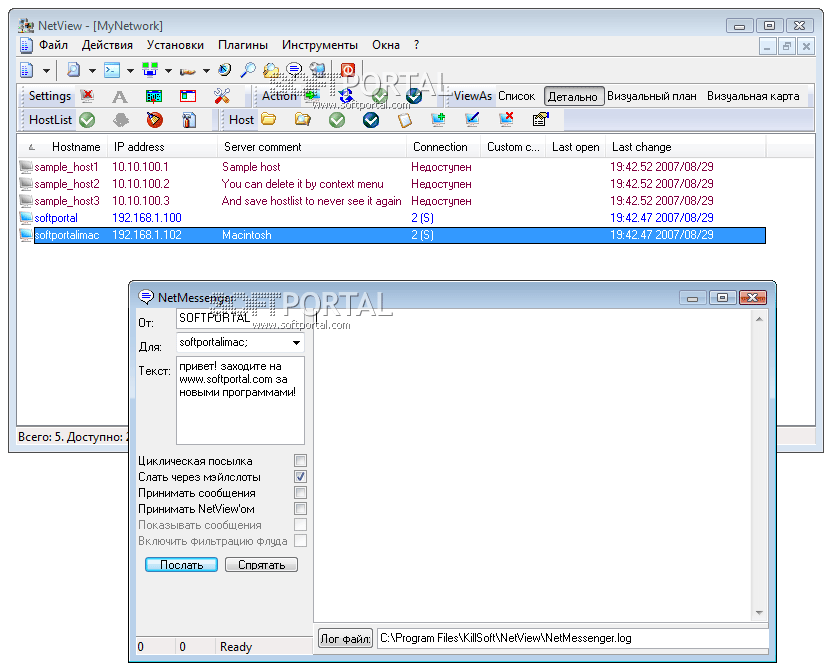The image size is (830, 670).
Task: Click the Лог файл button
Action: click(x=345, y=638)
